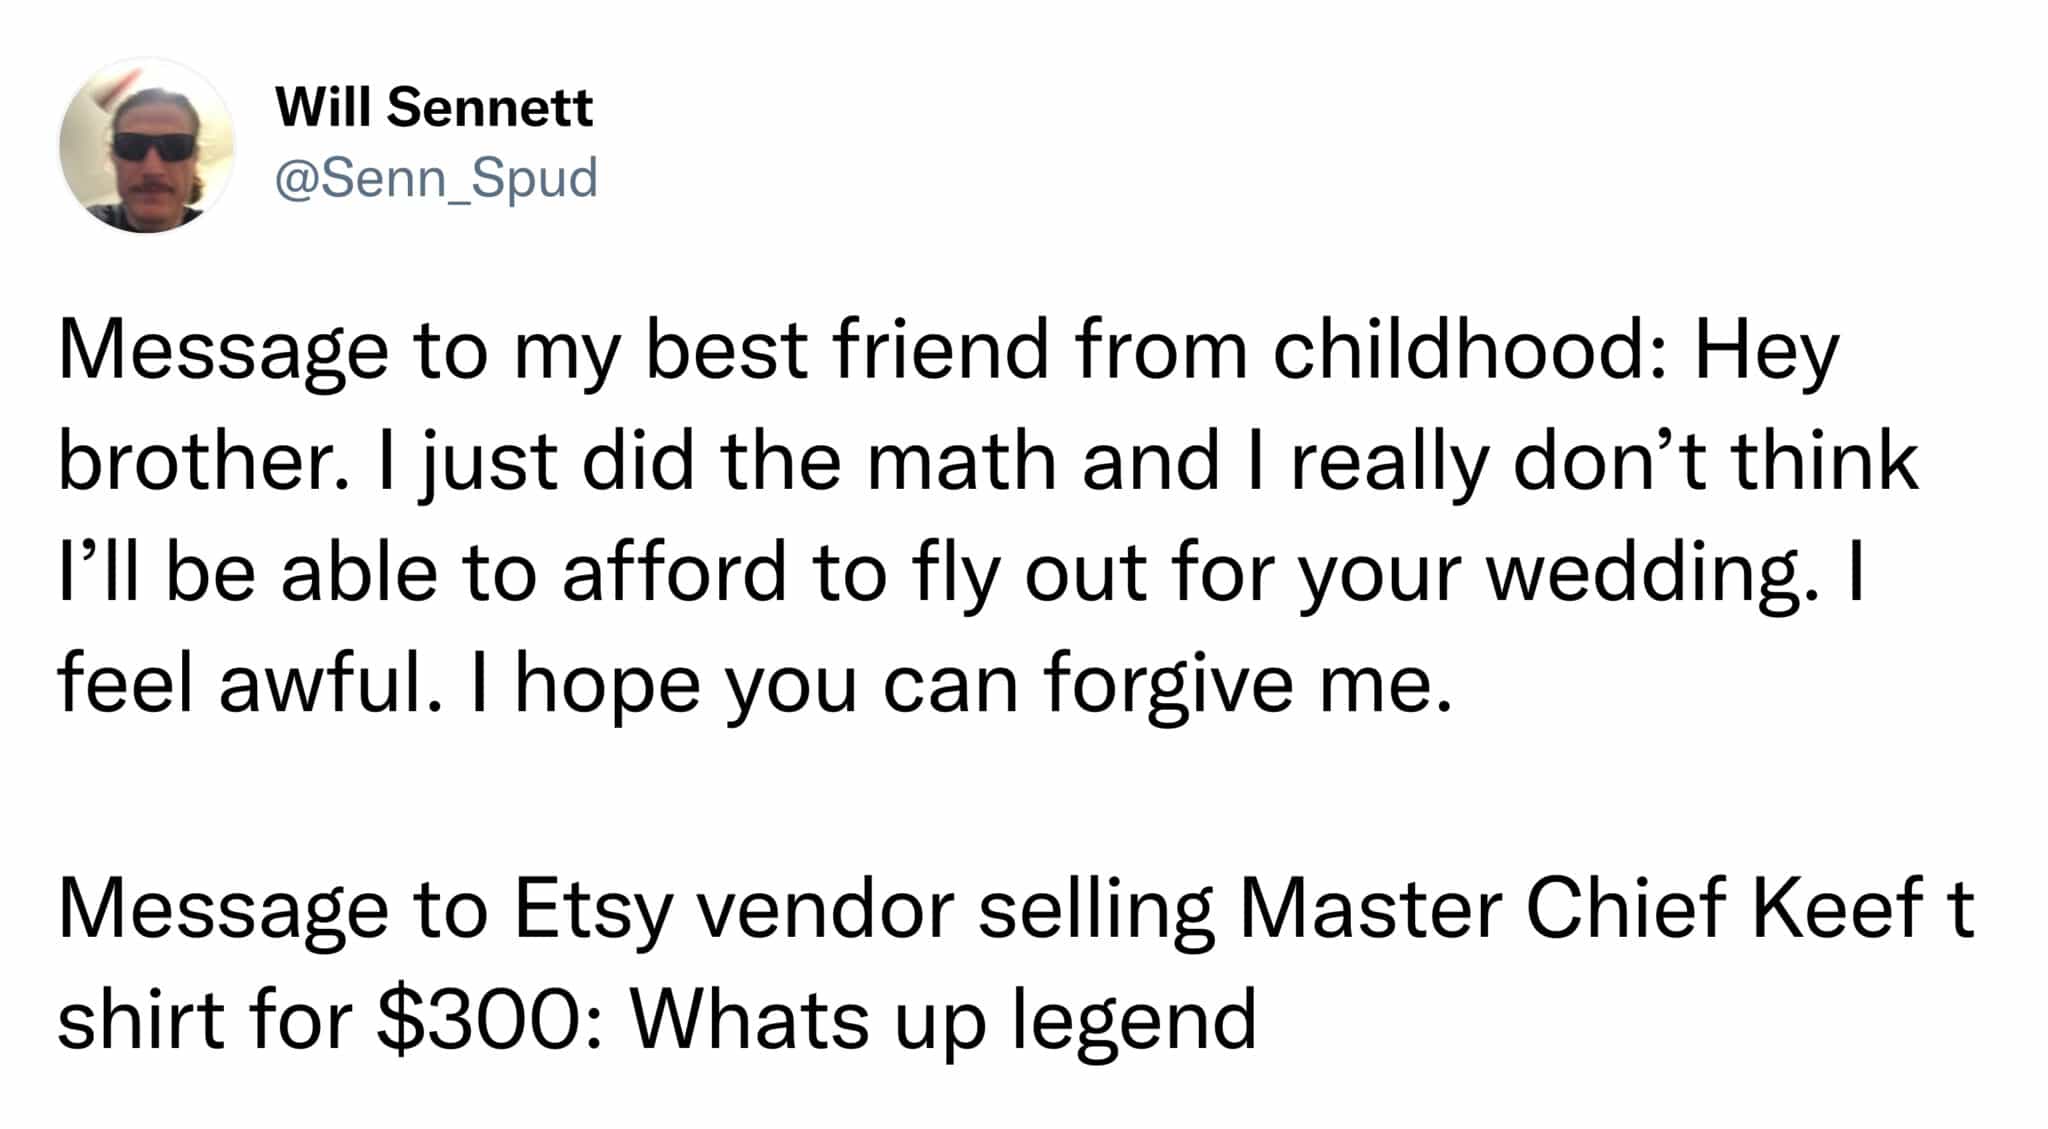Click "Hey" ending the first line
Viewport: 2048px width, 1129px height.
tap(1765, 351)
